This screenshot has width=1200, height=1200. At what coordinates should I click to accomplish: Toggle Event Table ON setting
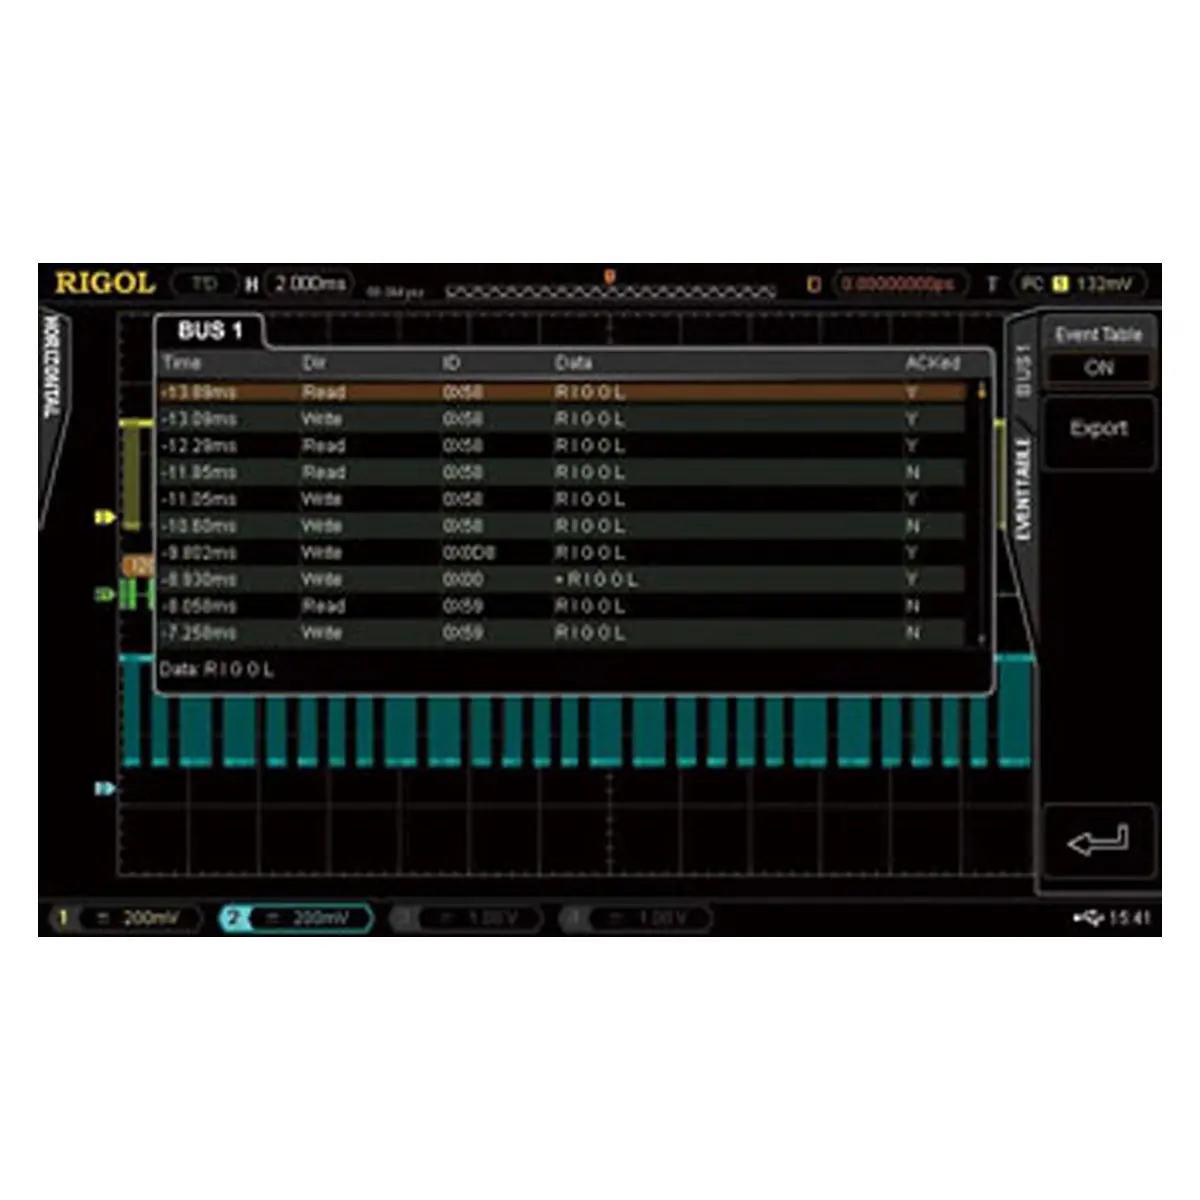coord(1098,368)
